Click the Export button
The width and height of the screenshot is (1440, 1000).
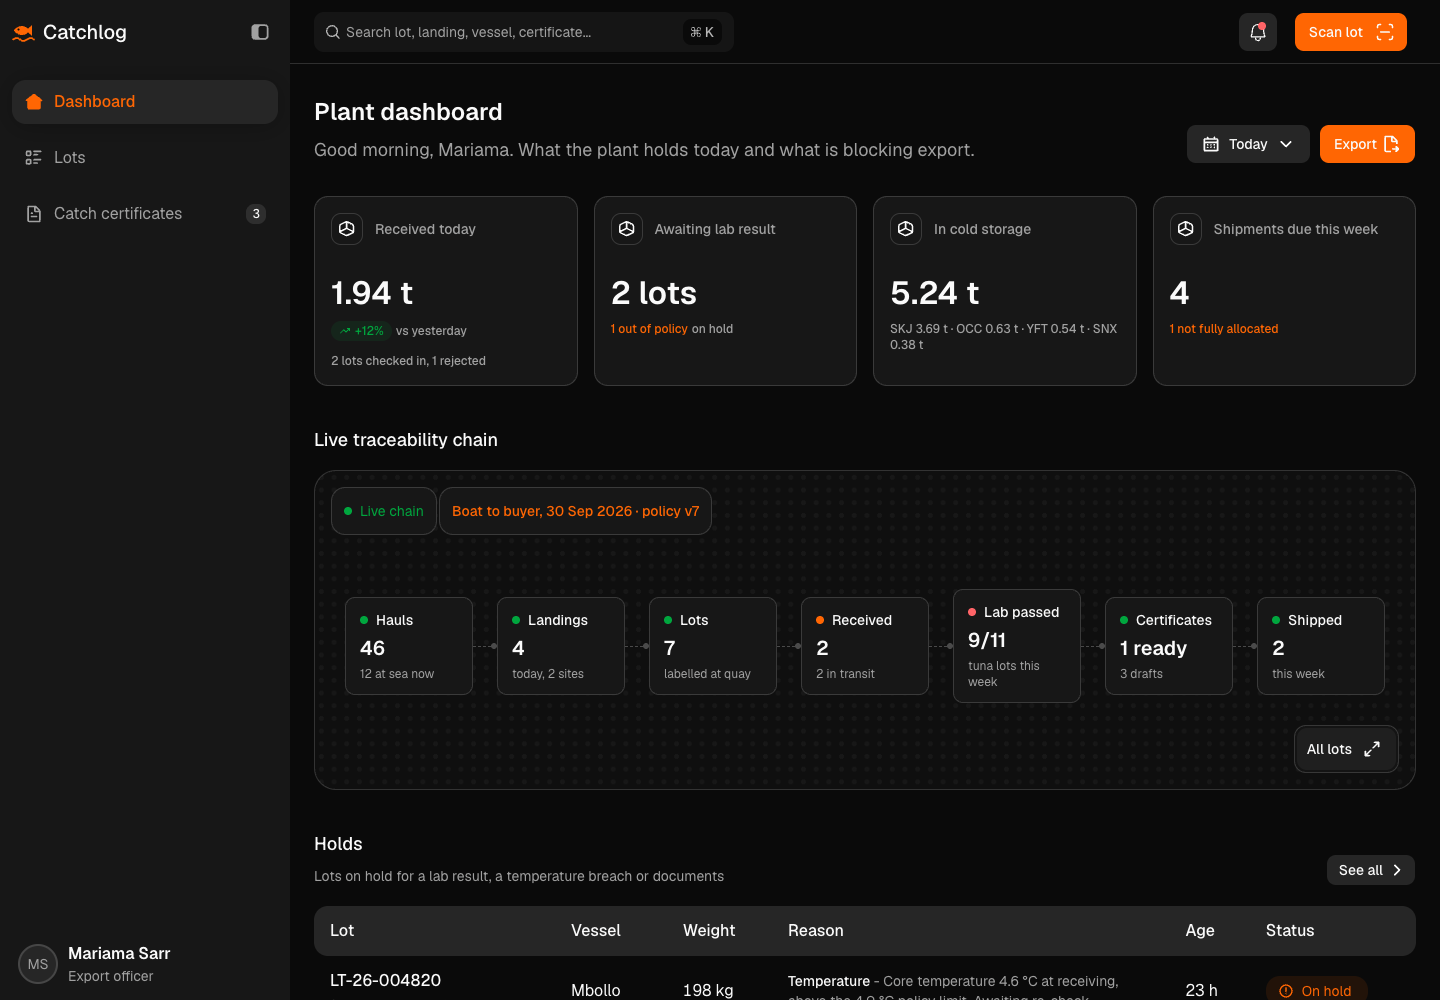pos(1367,144)
